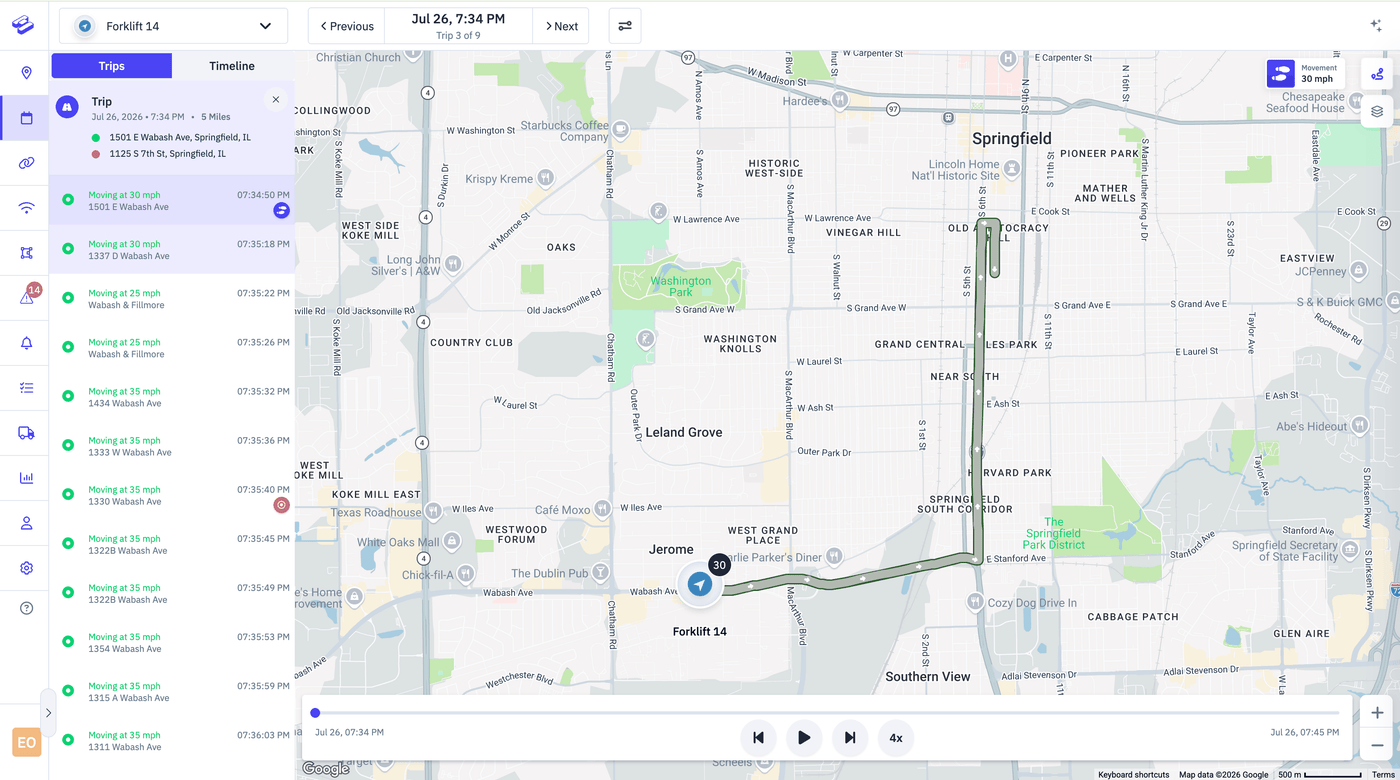Go to the Previous trip
The width and height of the screenshot is (1400, 780).
point(347,26)
